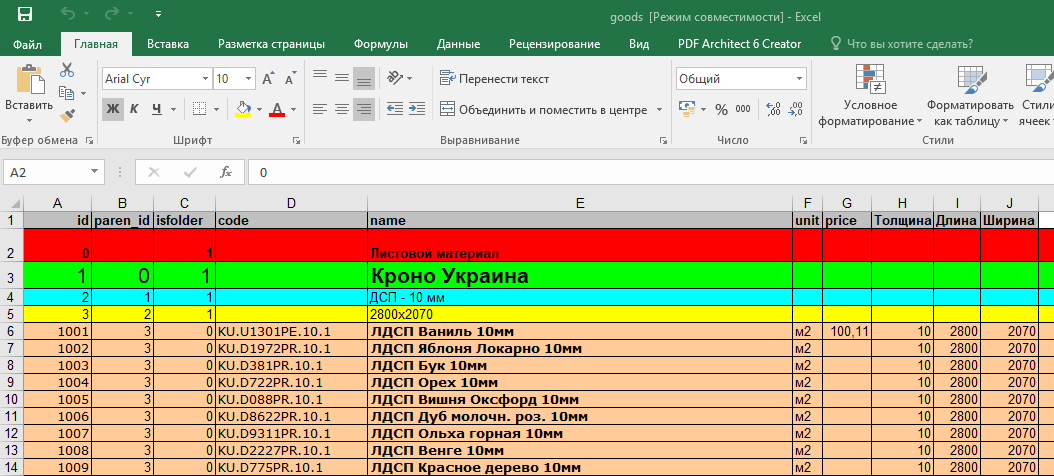Open the font size 10 dropdown

click(x=249, y=79)
